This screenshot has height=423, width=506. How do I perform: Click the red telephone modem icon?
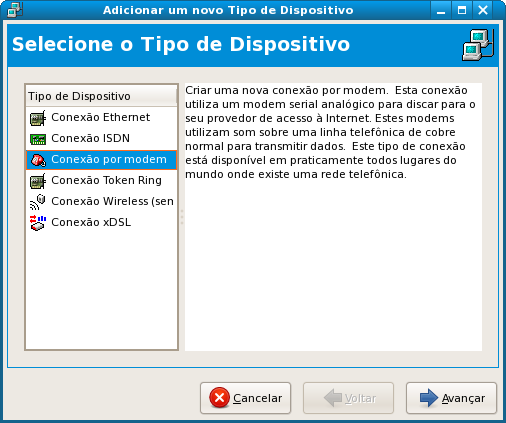click(38, 160)
